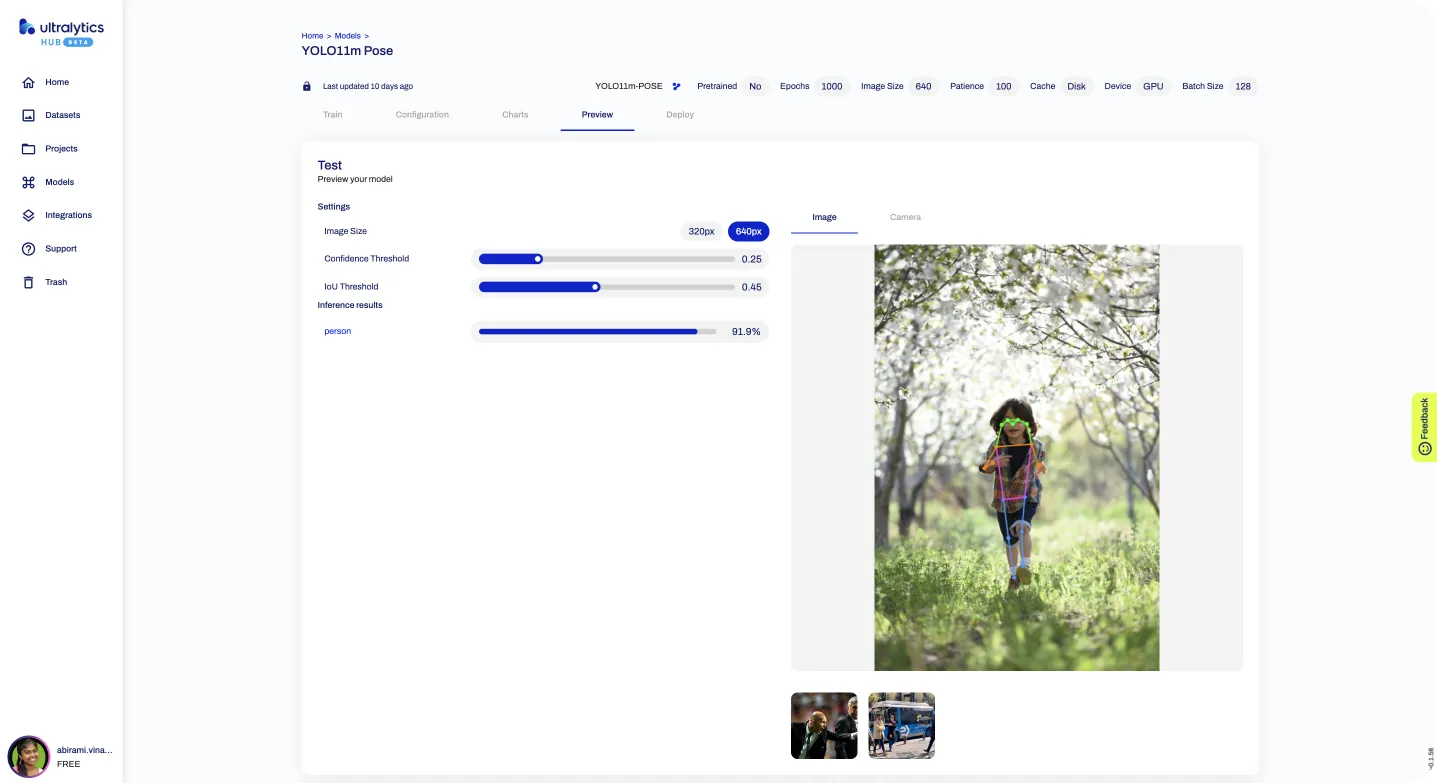Click the child pose preview image
The width and height of the screenshot is (1437, 783).
1016,458
